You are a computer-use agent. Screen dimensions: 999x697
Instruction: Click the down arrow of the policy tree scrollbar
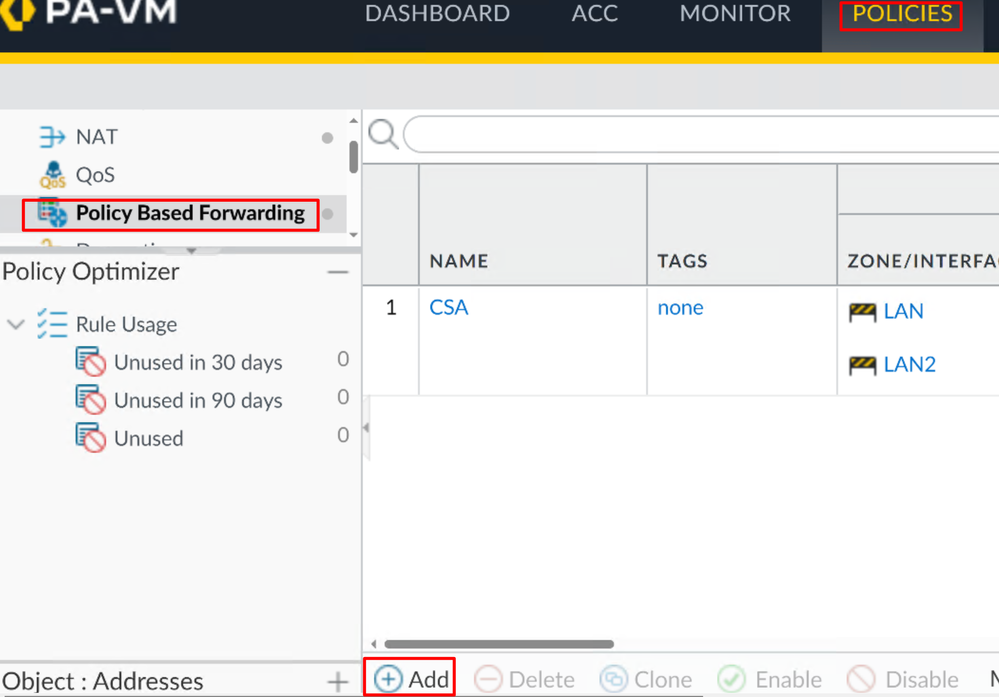[354, 235]
